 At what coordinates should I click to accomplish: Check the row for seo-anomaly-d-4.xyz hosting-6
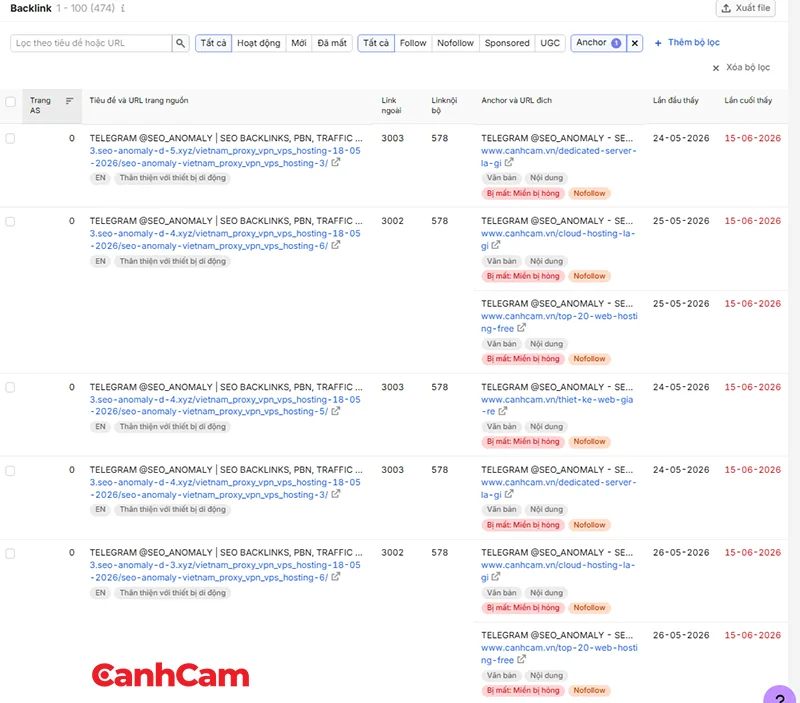(x=10, y=221)
